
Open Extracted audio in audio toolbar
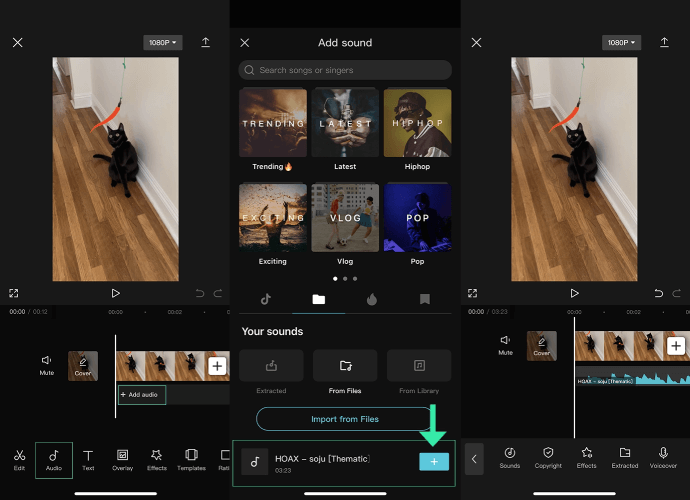click(625, 458)
